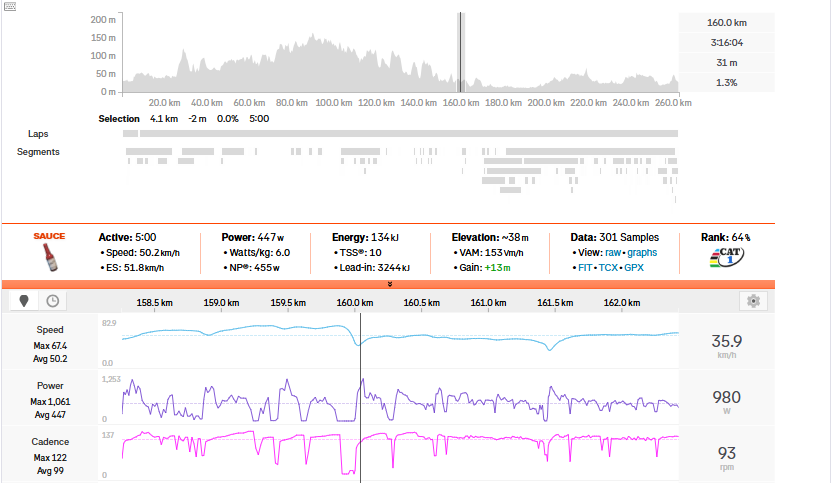Click the Speed chart label

(50, 329)
